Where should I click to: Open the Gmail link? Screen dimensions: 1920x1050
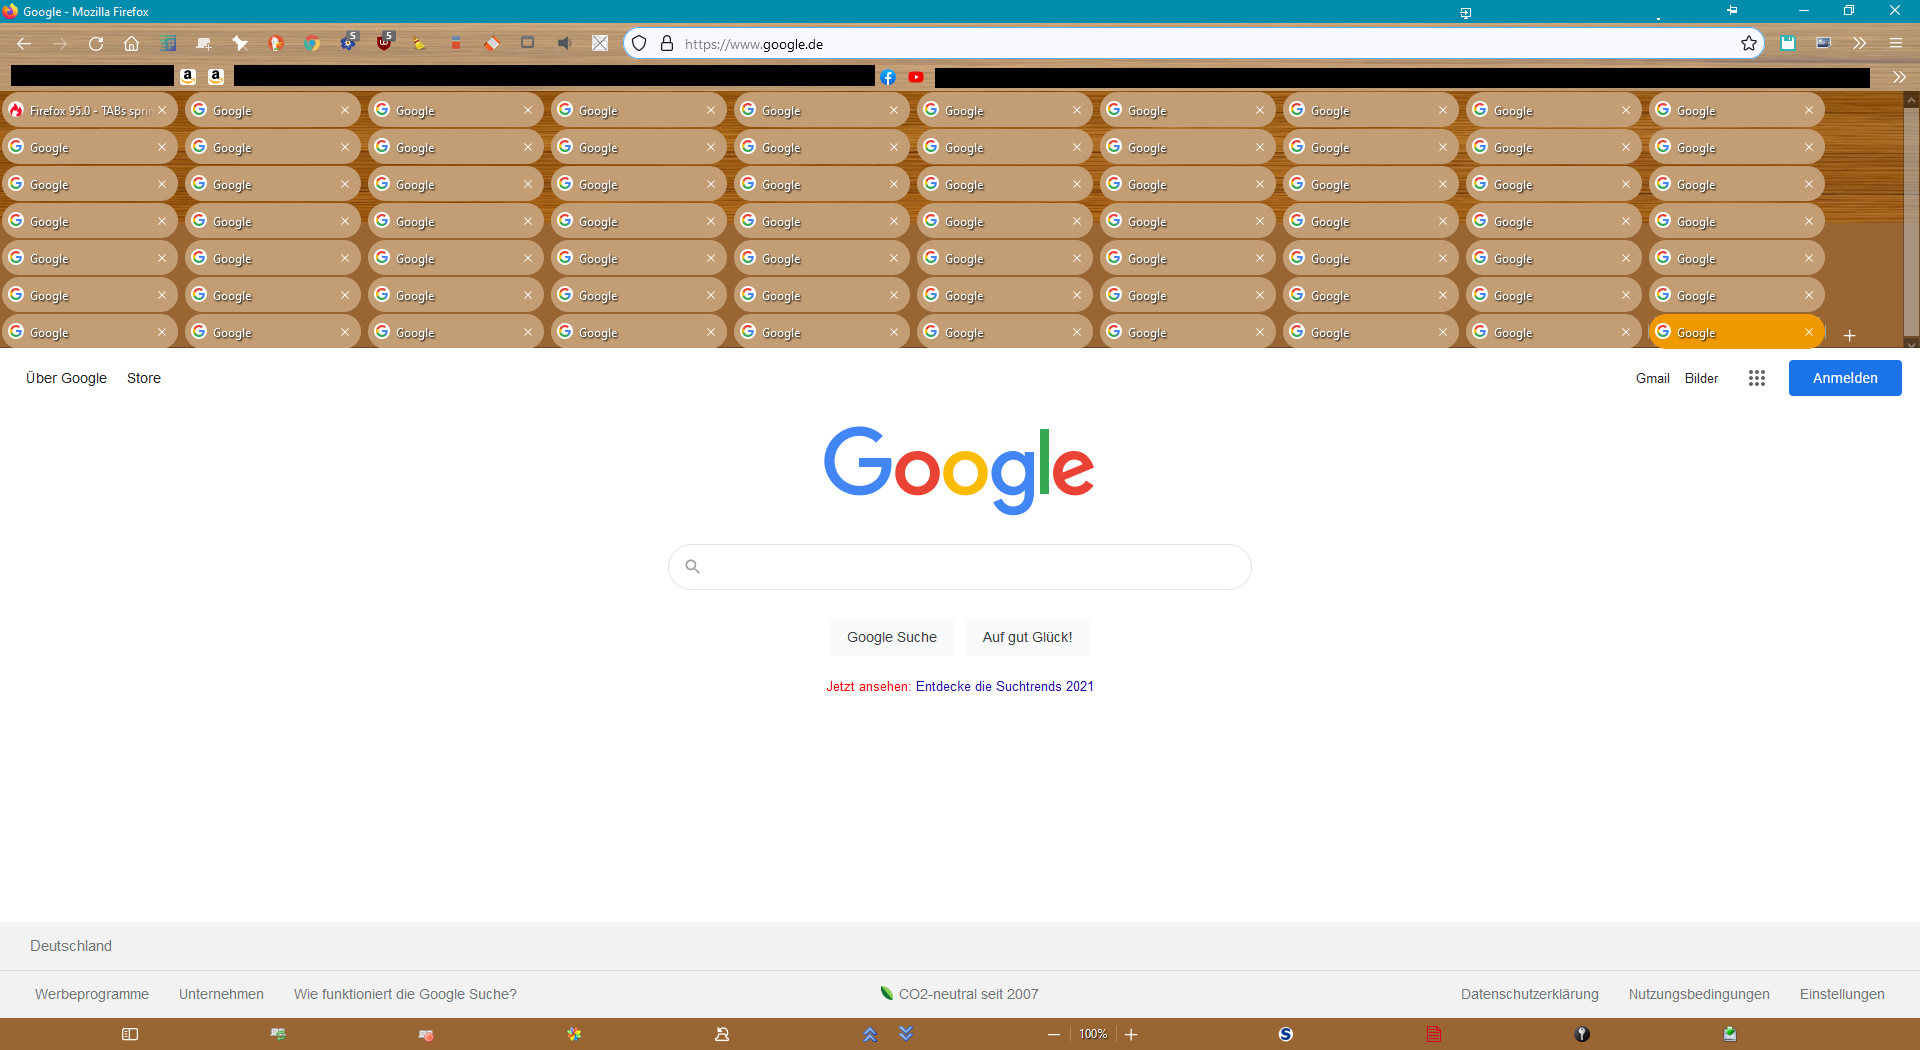click(x=1653, y=378)
